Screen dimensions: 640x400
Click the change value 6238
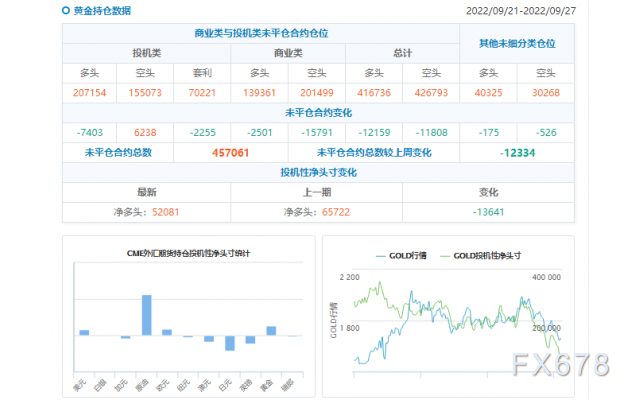click(145, 133)
